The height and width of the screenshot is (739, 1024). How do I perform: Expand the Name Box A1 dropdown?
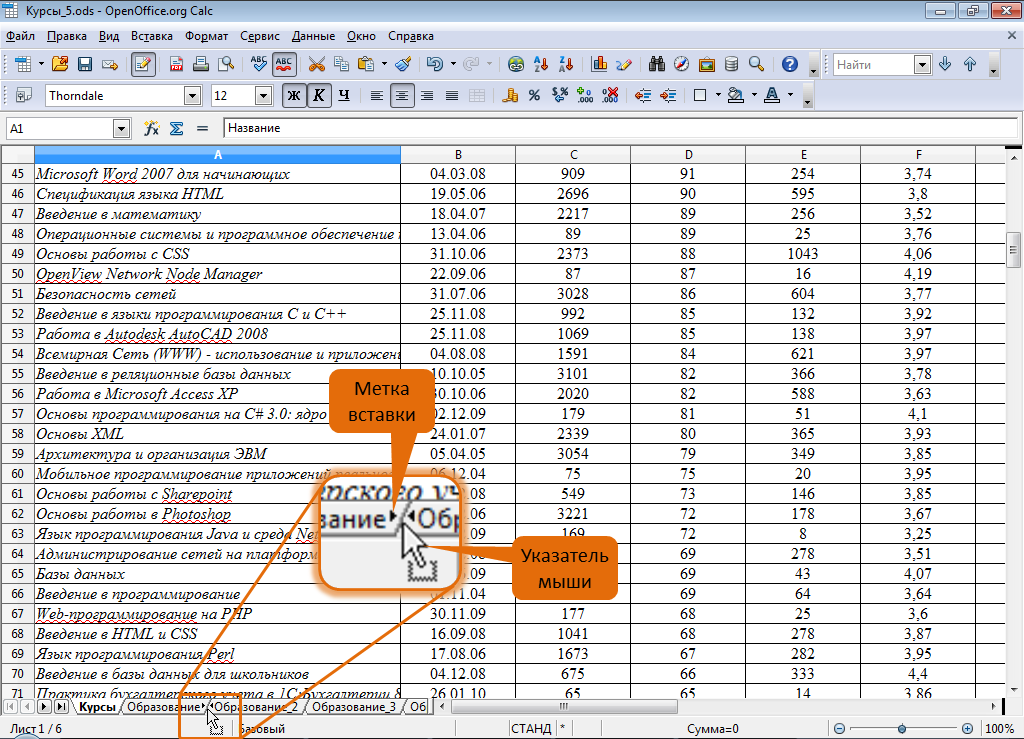tap(122, 129)
